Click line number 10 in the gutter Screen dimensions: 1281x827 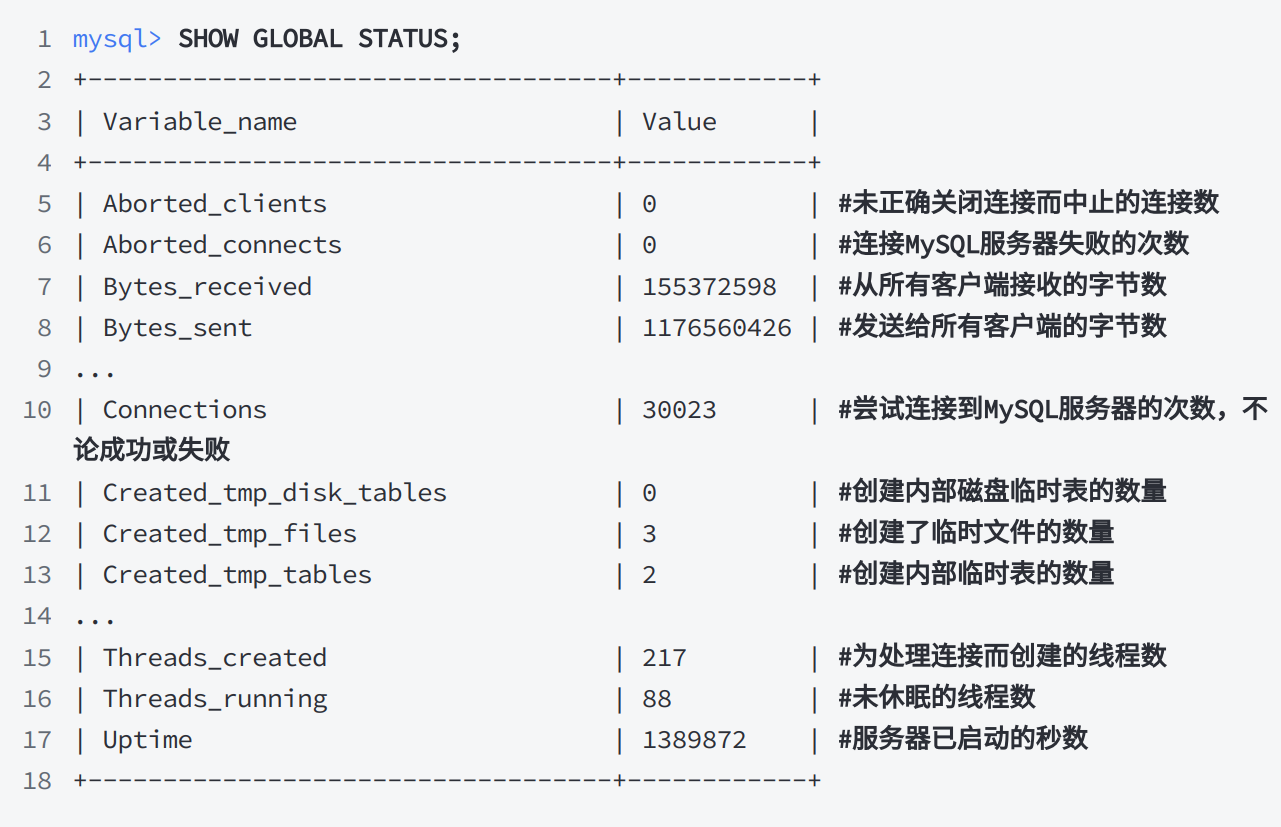pos(37,410)
